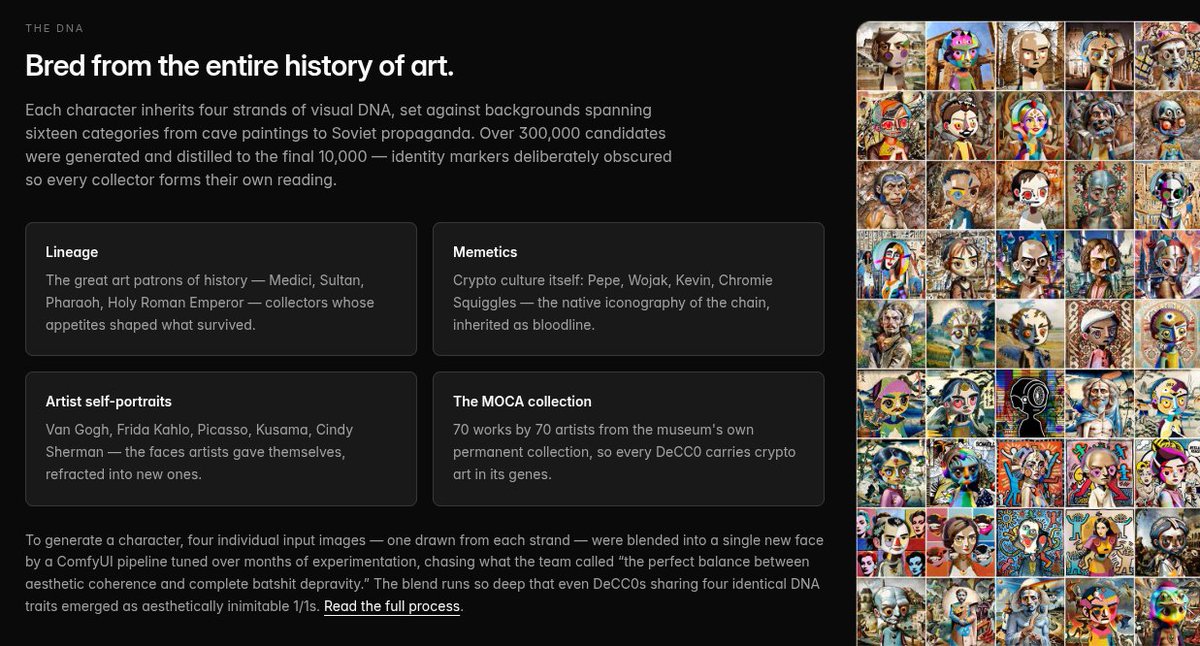Click text "Crypto culture itself: Pepe, Wojak, Kevin, Chromie"
Screen dimensions: 1200x646
613,280
